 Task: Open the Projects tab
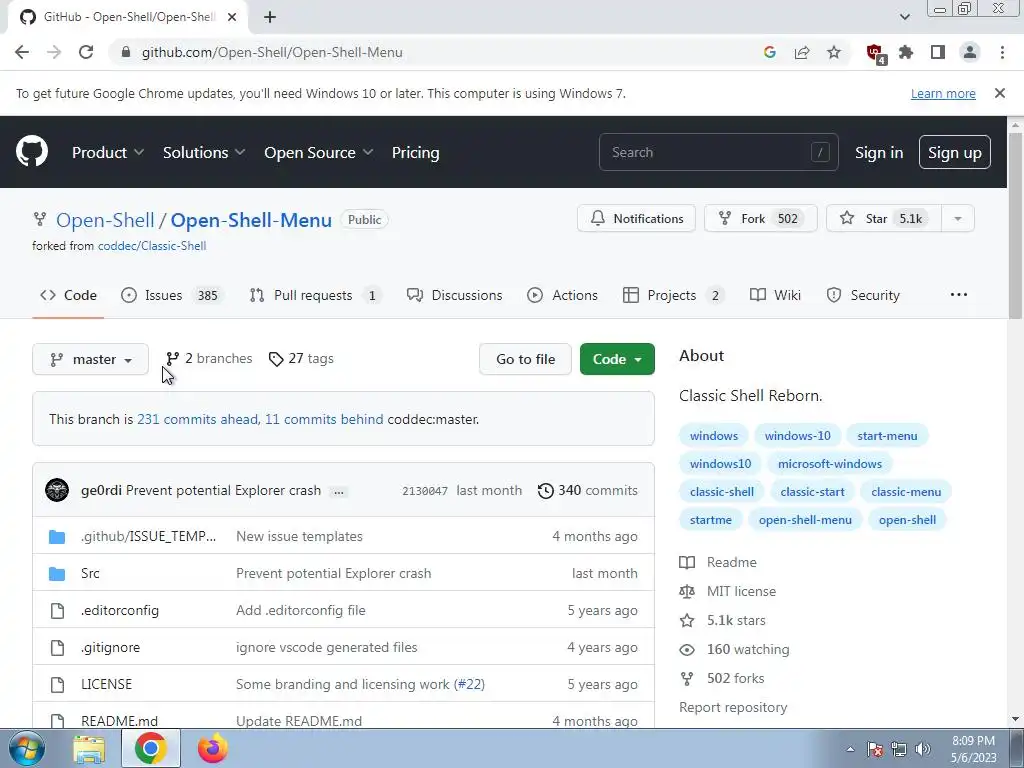(674, 295)
